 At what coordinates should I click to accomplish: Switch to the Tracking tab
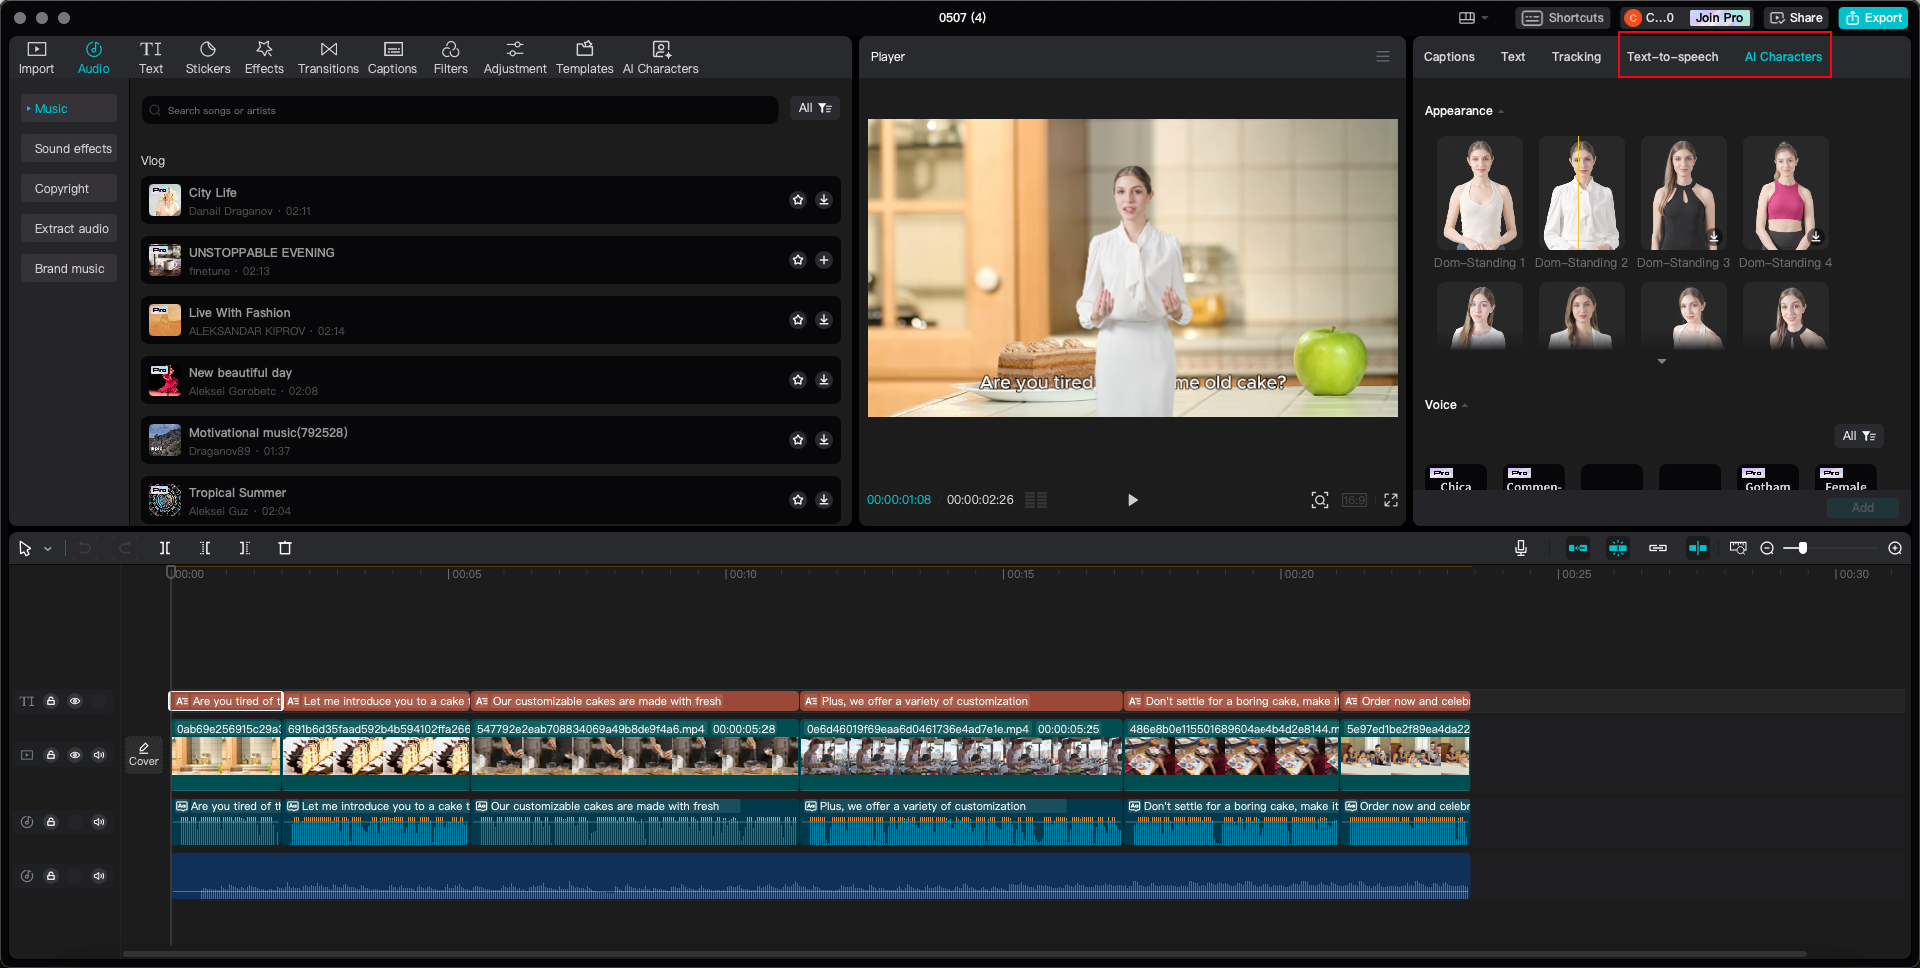click(x=1576, y=57)
